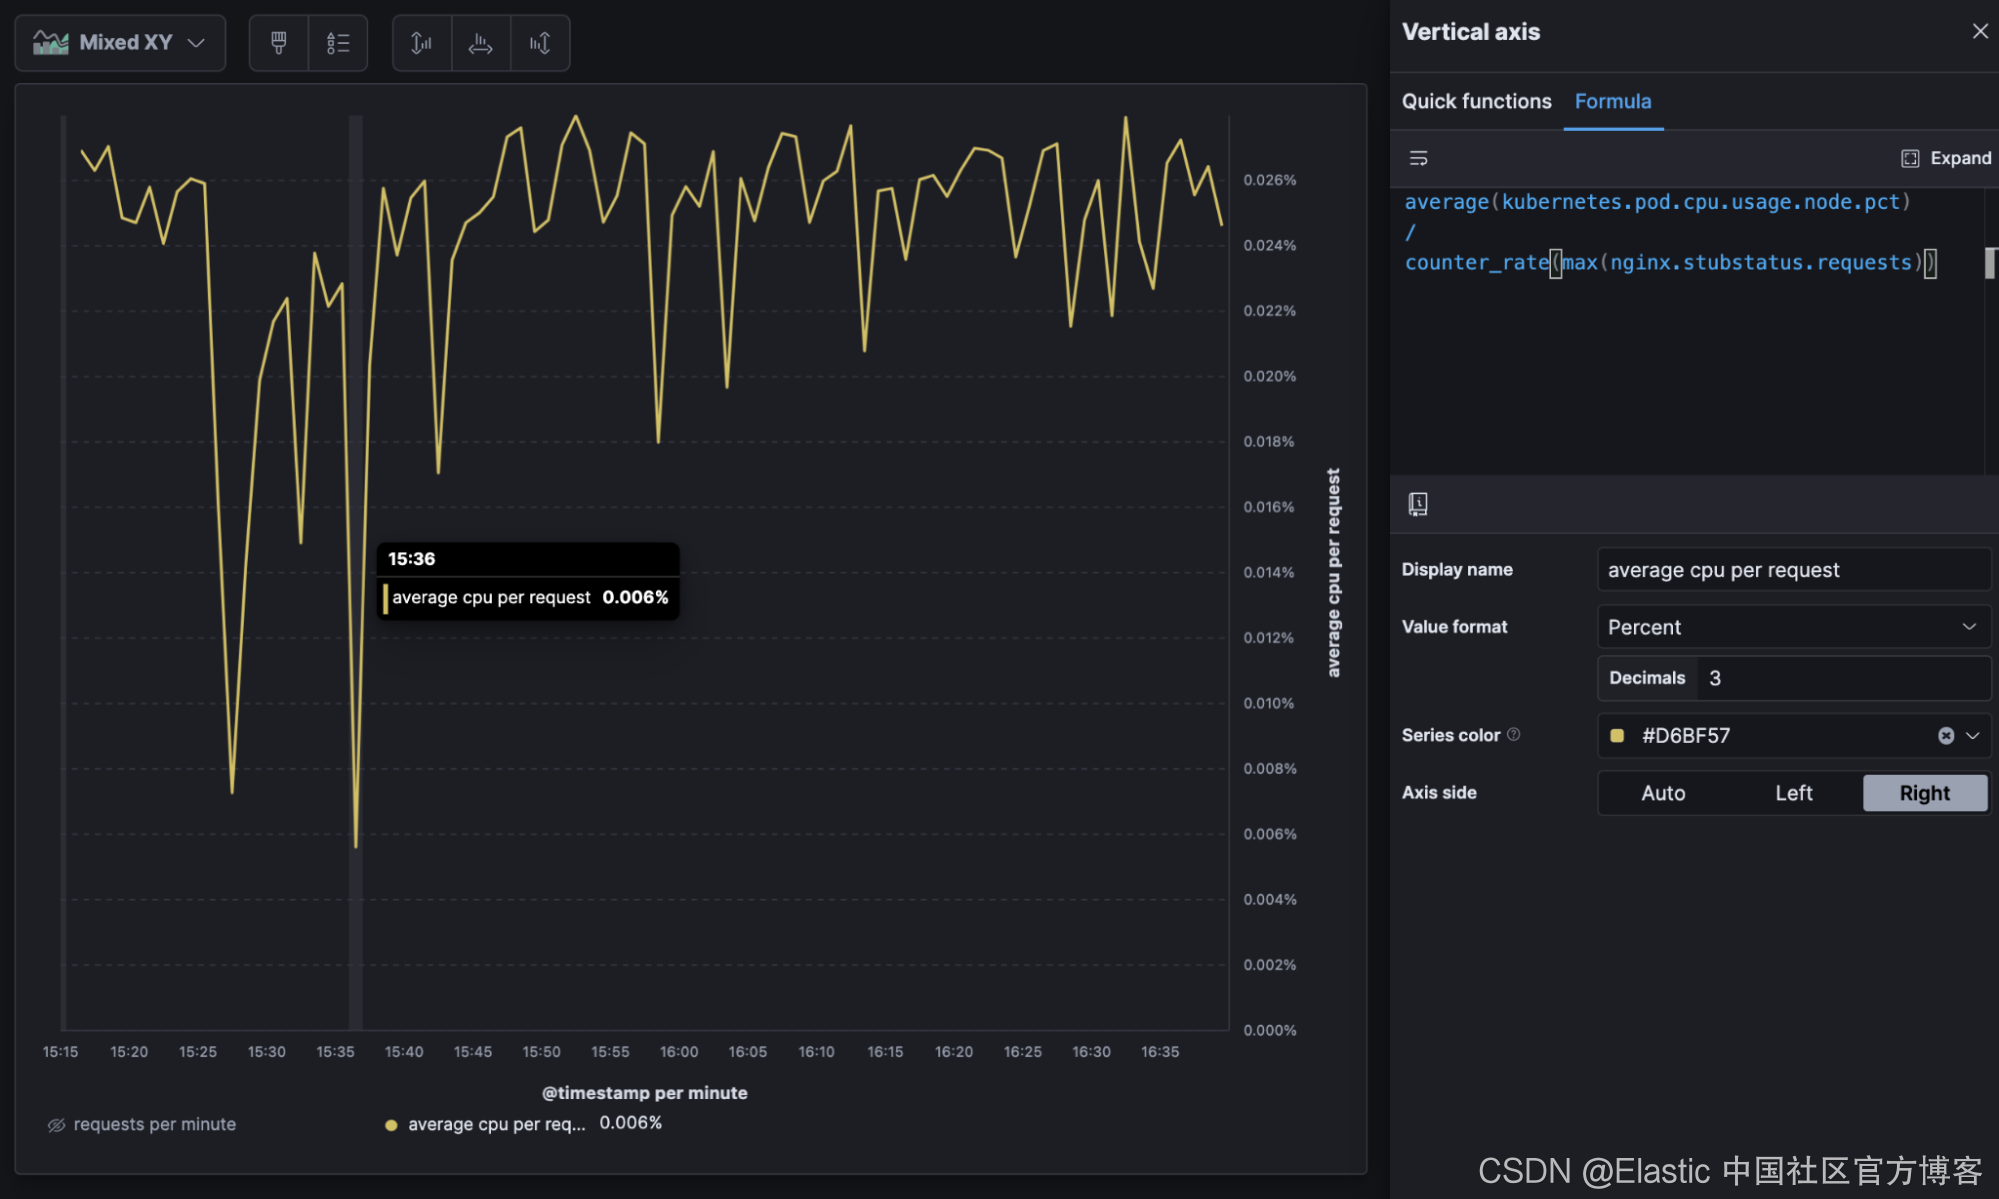1999x1199 pixels.
Task: Click the #D6BF57 color swatch
Action: (x=1617, y=736)
